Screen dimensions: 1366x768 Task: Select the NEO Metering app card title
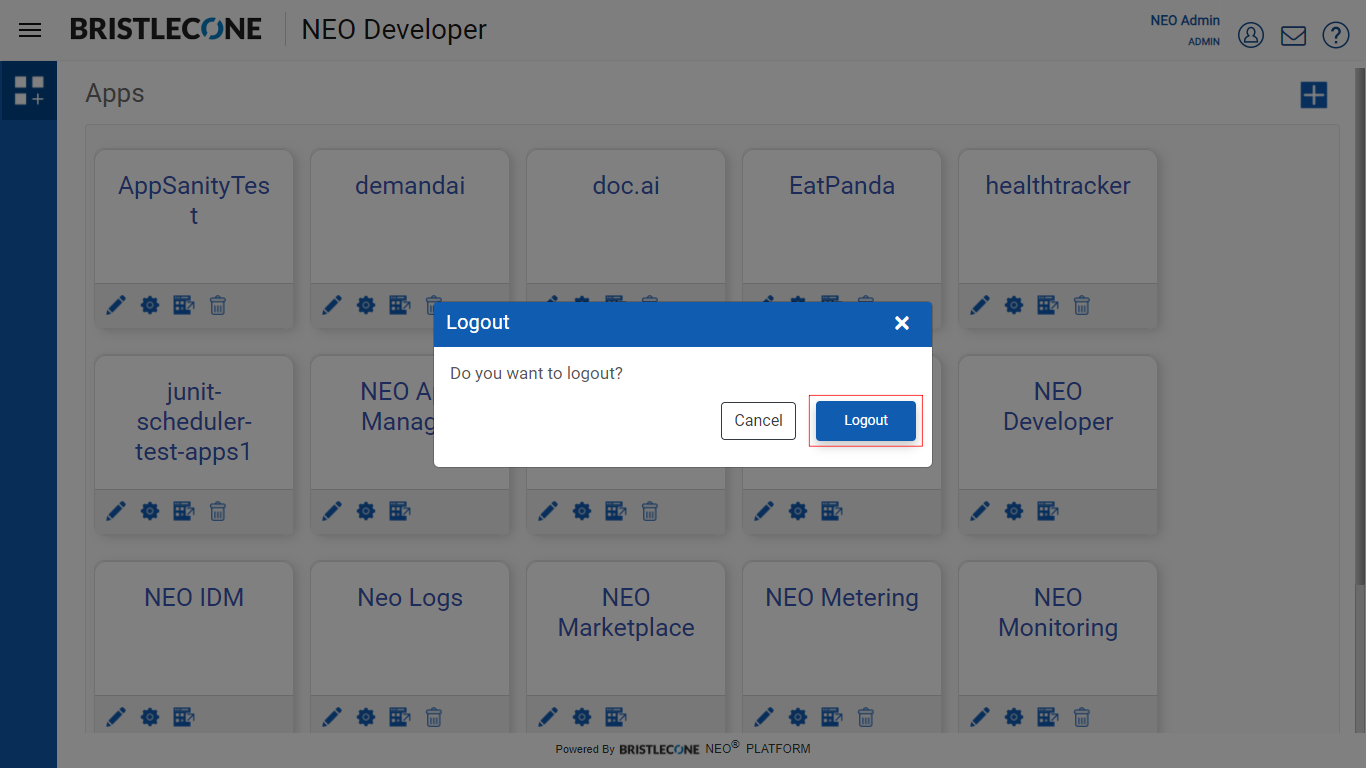click(x=842, y=597)
